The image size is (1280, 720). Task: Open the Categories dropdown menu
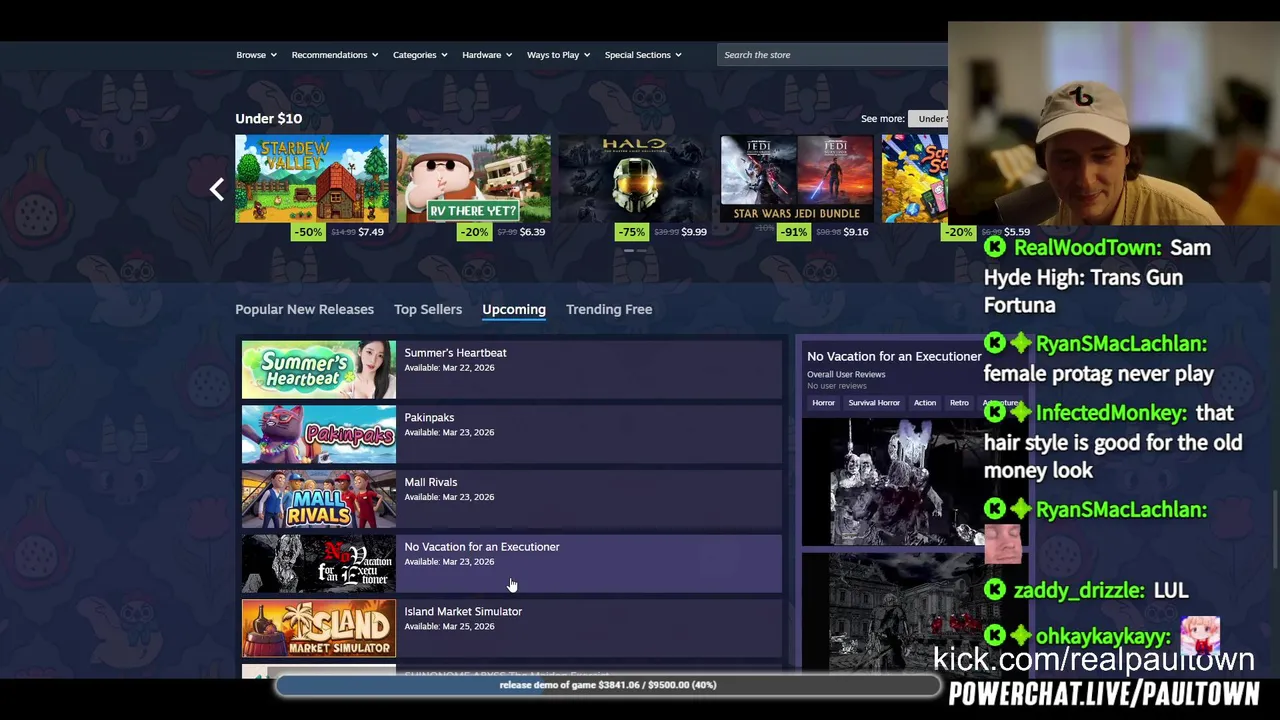coord(420,55)
